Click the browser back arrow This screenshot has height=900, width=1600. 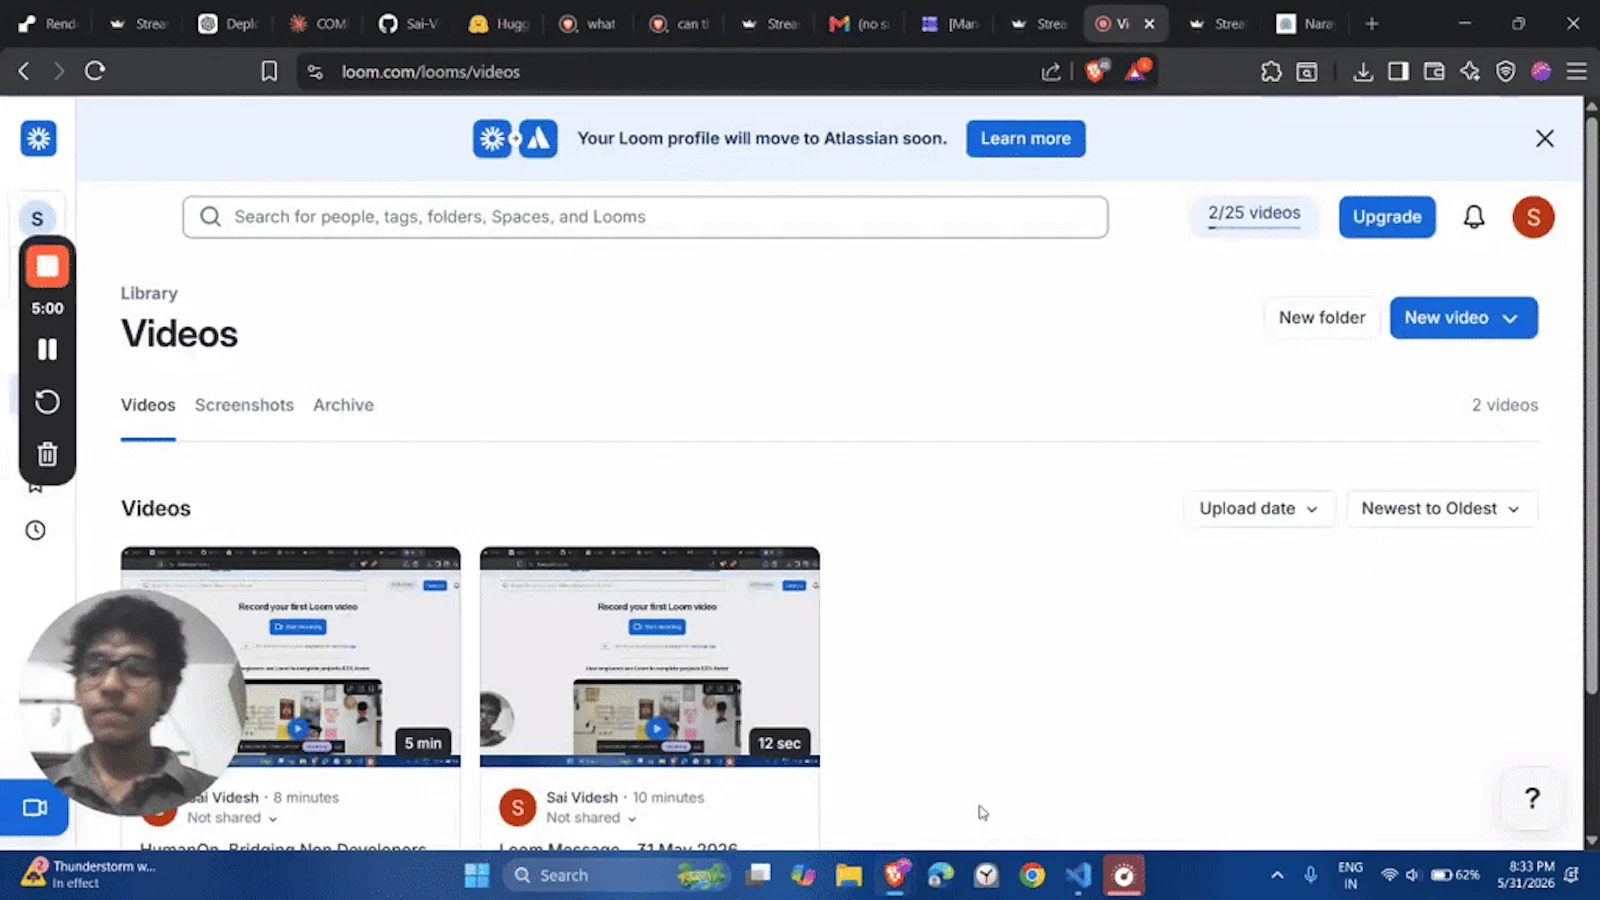click(x=24, y=71)
